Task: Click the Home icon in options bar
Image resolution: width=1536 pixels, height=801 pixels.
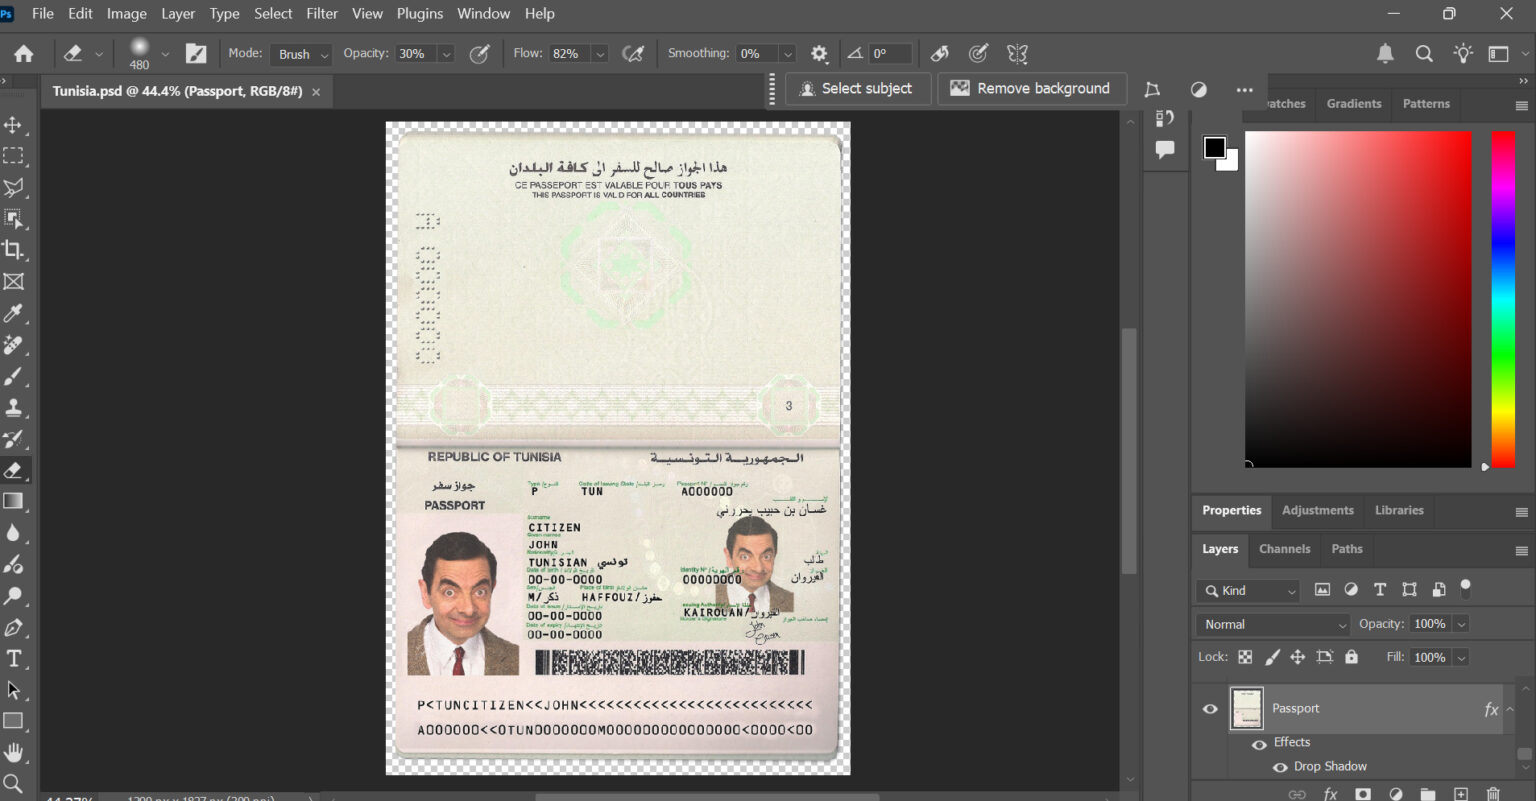Action: tap(23, 54)
